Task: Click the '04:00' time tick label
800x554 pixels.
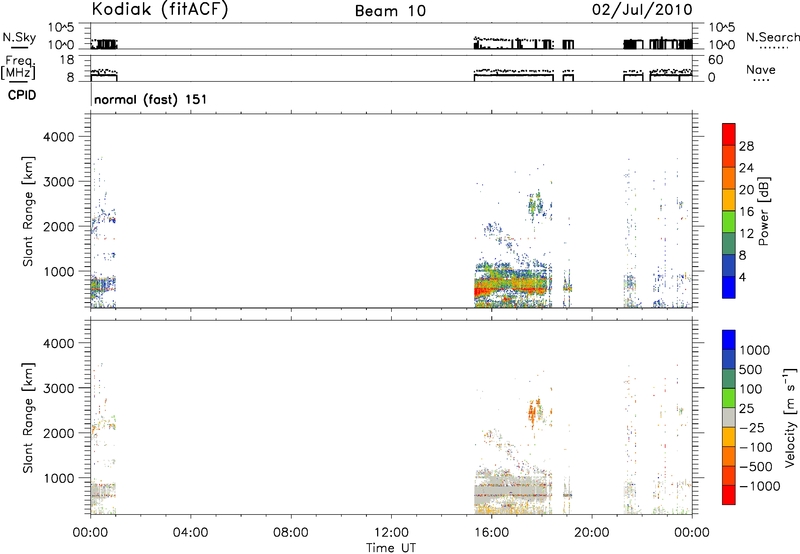Action: [190, 533]
